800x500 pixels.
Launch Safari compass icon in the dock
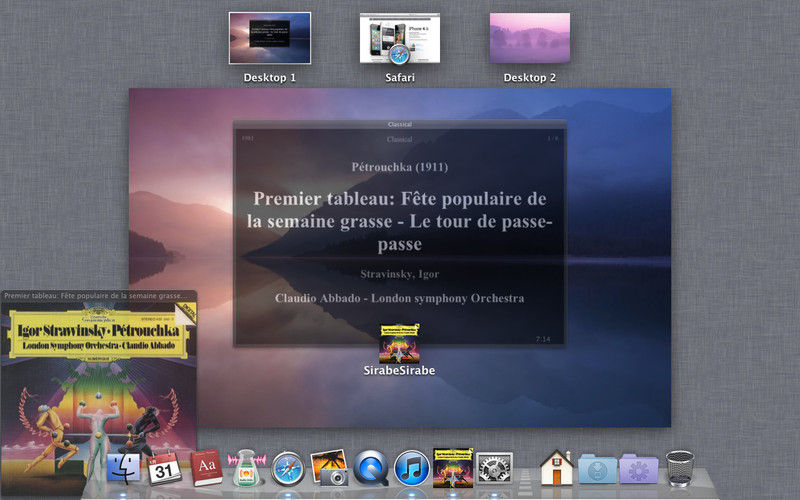point(287,468)
